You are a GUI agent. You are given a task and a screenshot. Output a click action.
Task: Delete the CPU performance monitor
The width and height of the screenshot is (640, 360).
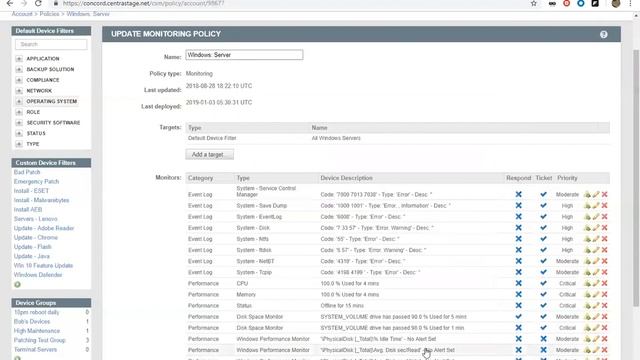[604, 283]
